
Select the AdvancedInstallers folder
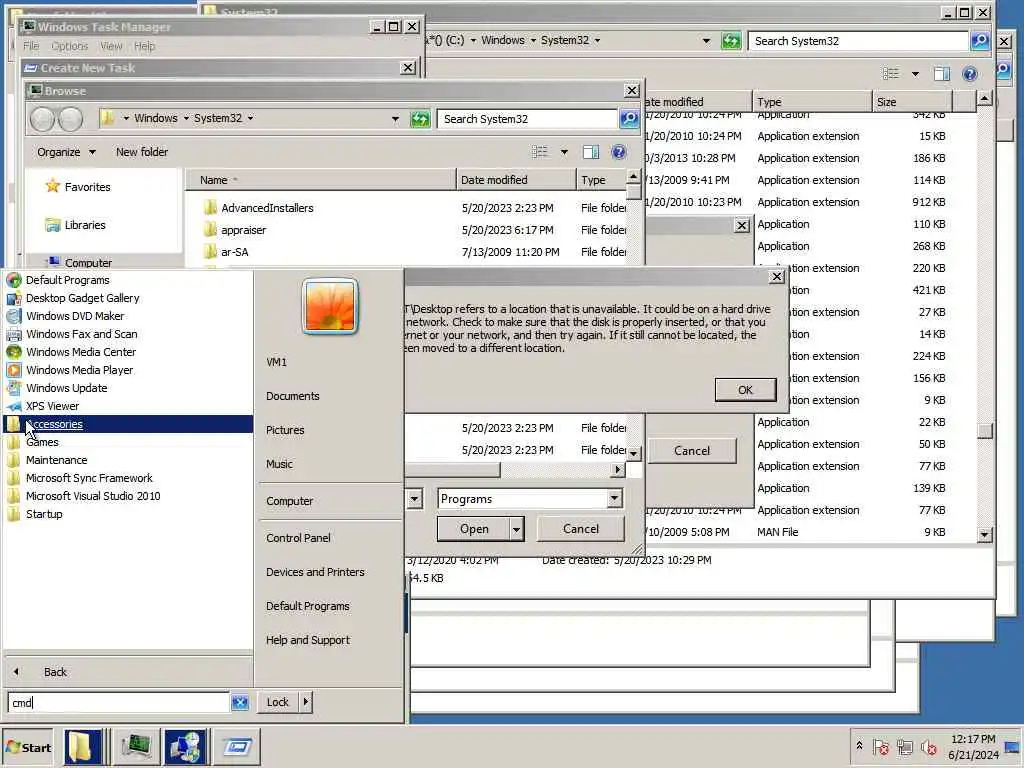coord(267,208)
